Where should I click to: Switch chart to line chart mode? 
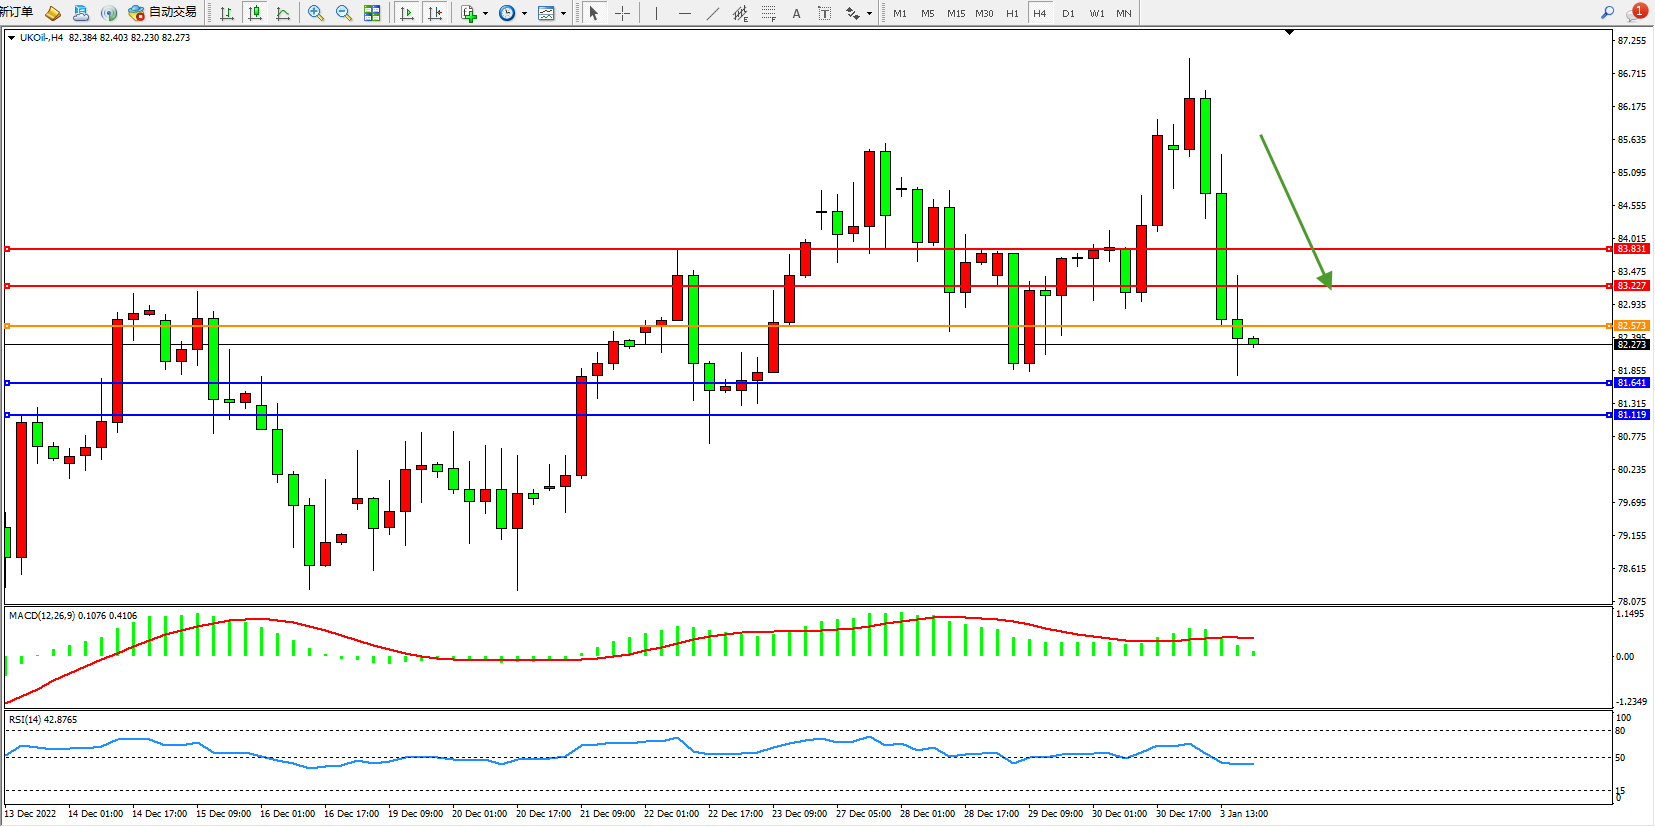coord(283,13)
